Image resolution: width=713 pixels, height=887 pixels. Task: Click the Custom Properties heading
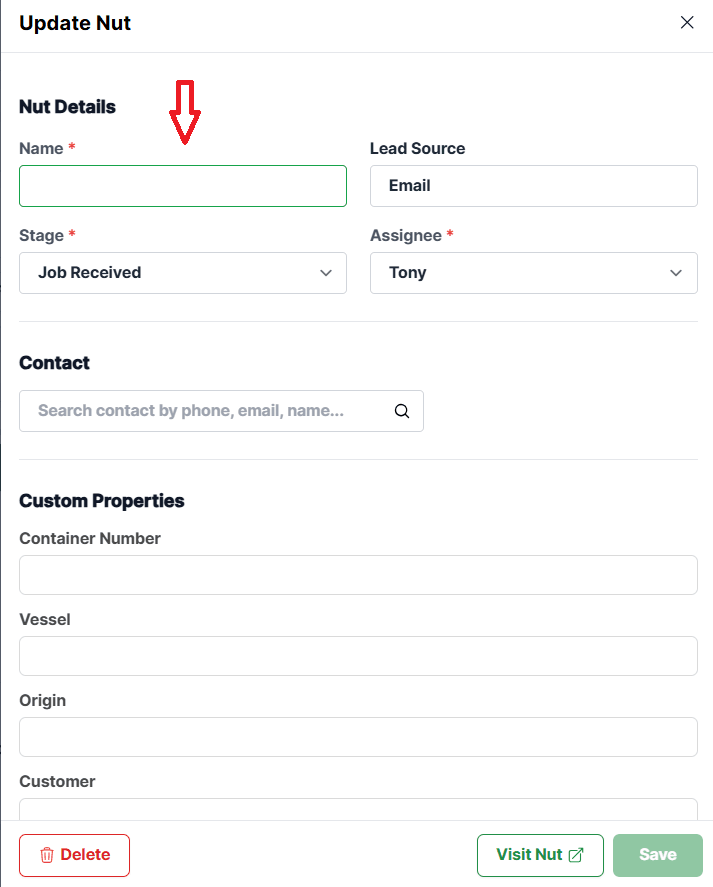coord(102,501)
